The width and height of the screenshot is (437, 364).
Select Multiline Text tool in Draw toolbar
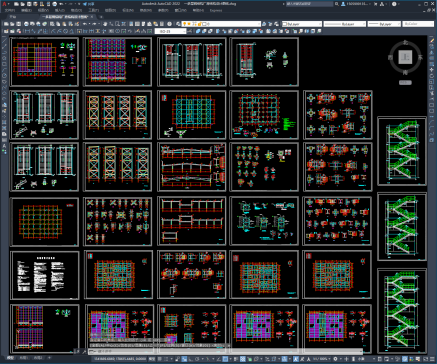[x=4, y=146]
